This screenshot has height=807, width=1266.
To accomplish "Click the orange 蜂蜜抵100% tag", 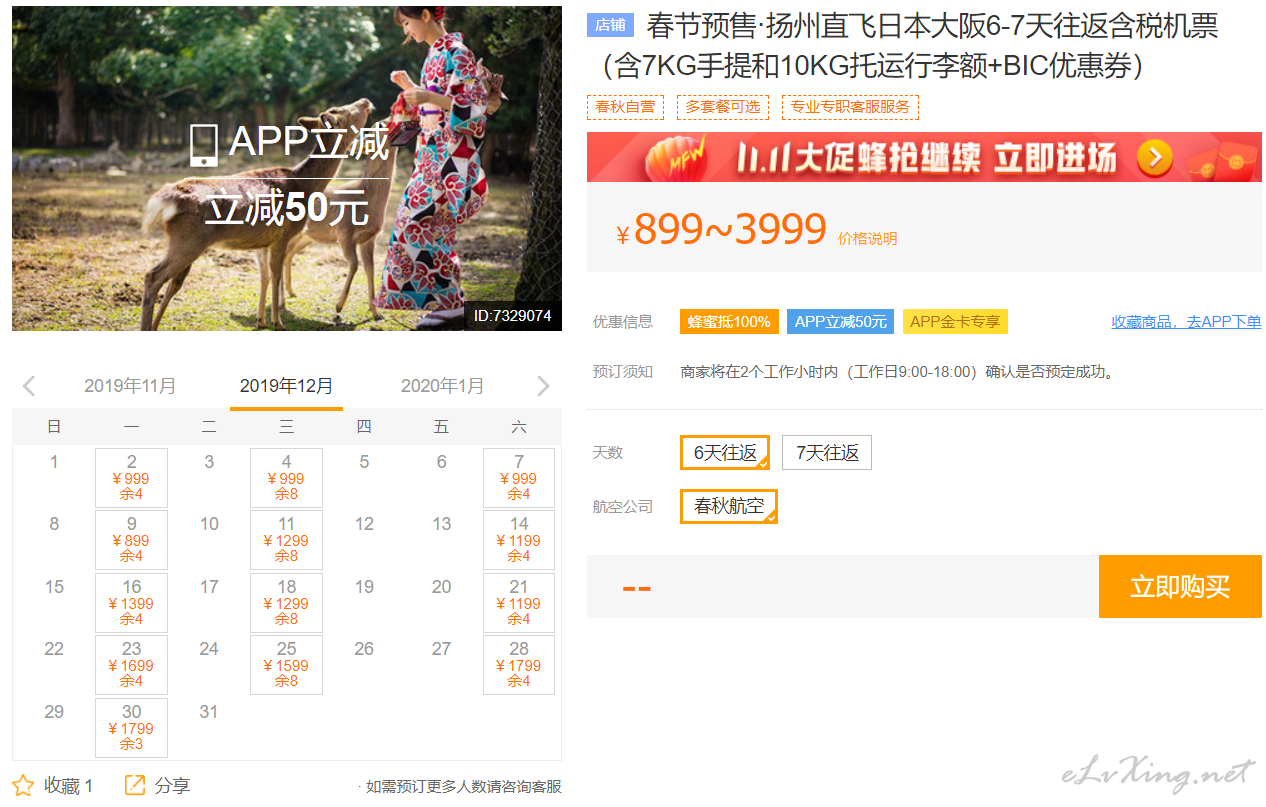I will coord(729,322).
